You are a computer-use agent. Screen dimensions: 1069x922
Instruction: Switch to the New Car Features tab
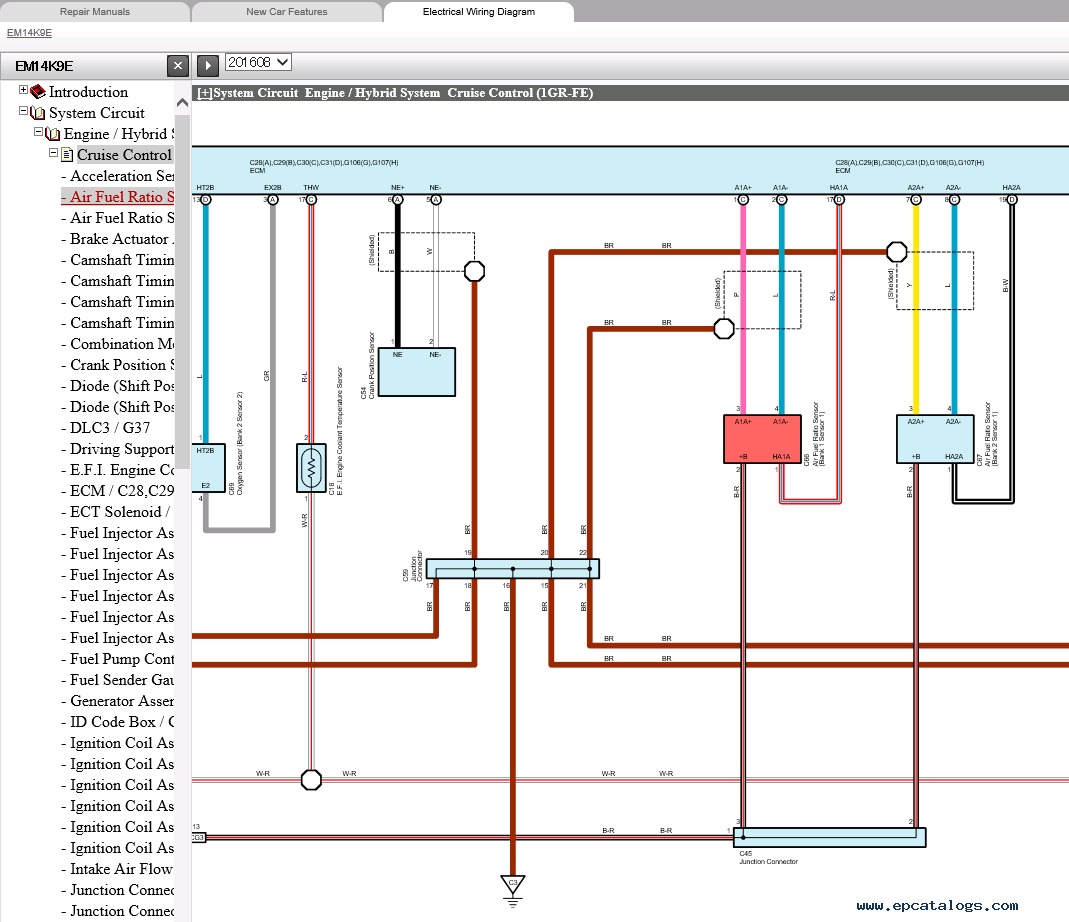(286, 12)
